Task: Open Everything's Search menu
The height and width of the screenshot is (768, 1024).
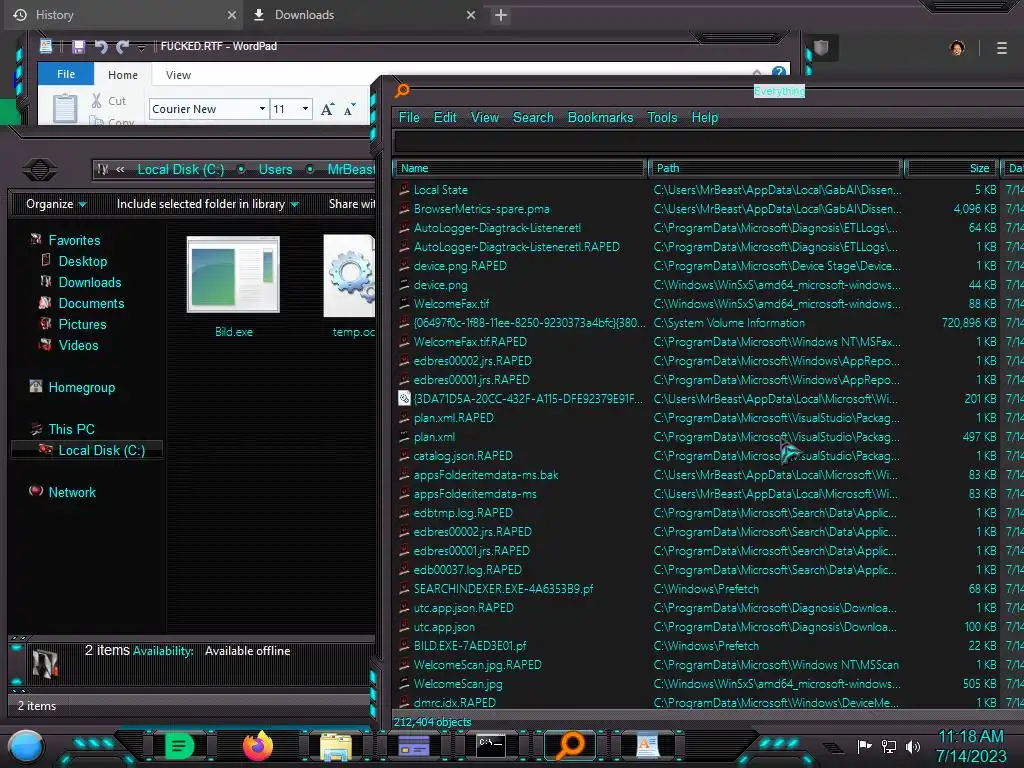Action: coord(533,118)
